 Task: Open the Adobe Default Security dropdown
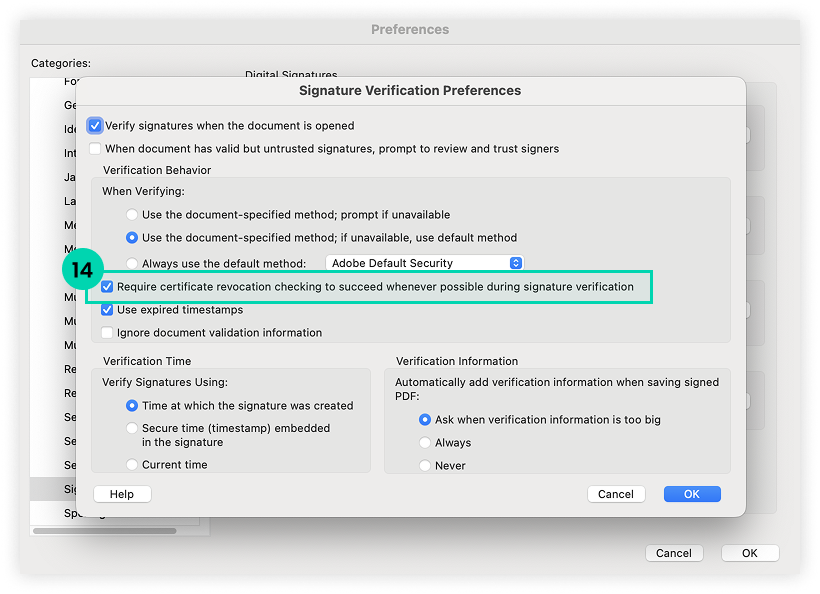(424, 263)
